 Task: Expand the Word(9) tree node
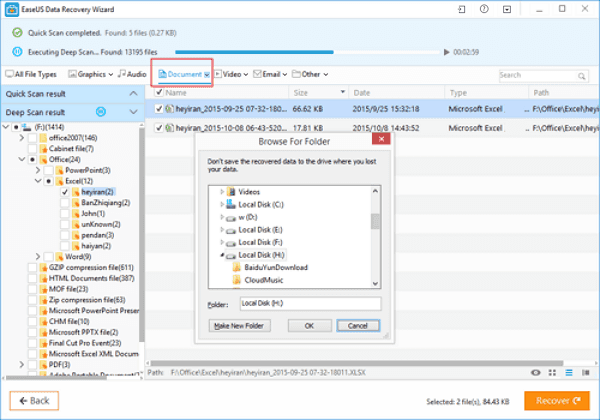point(38,257)
